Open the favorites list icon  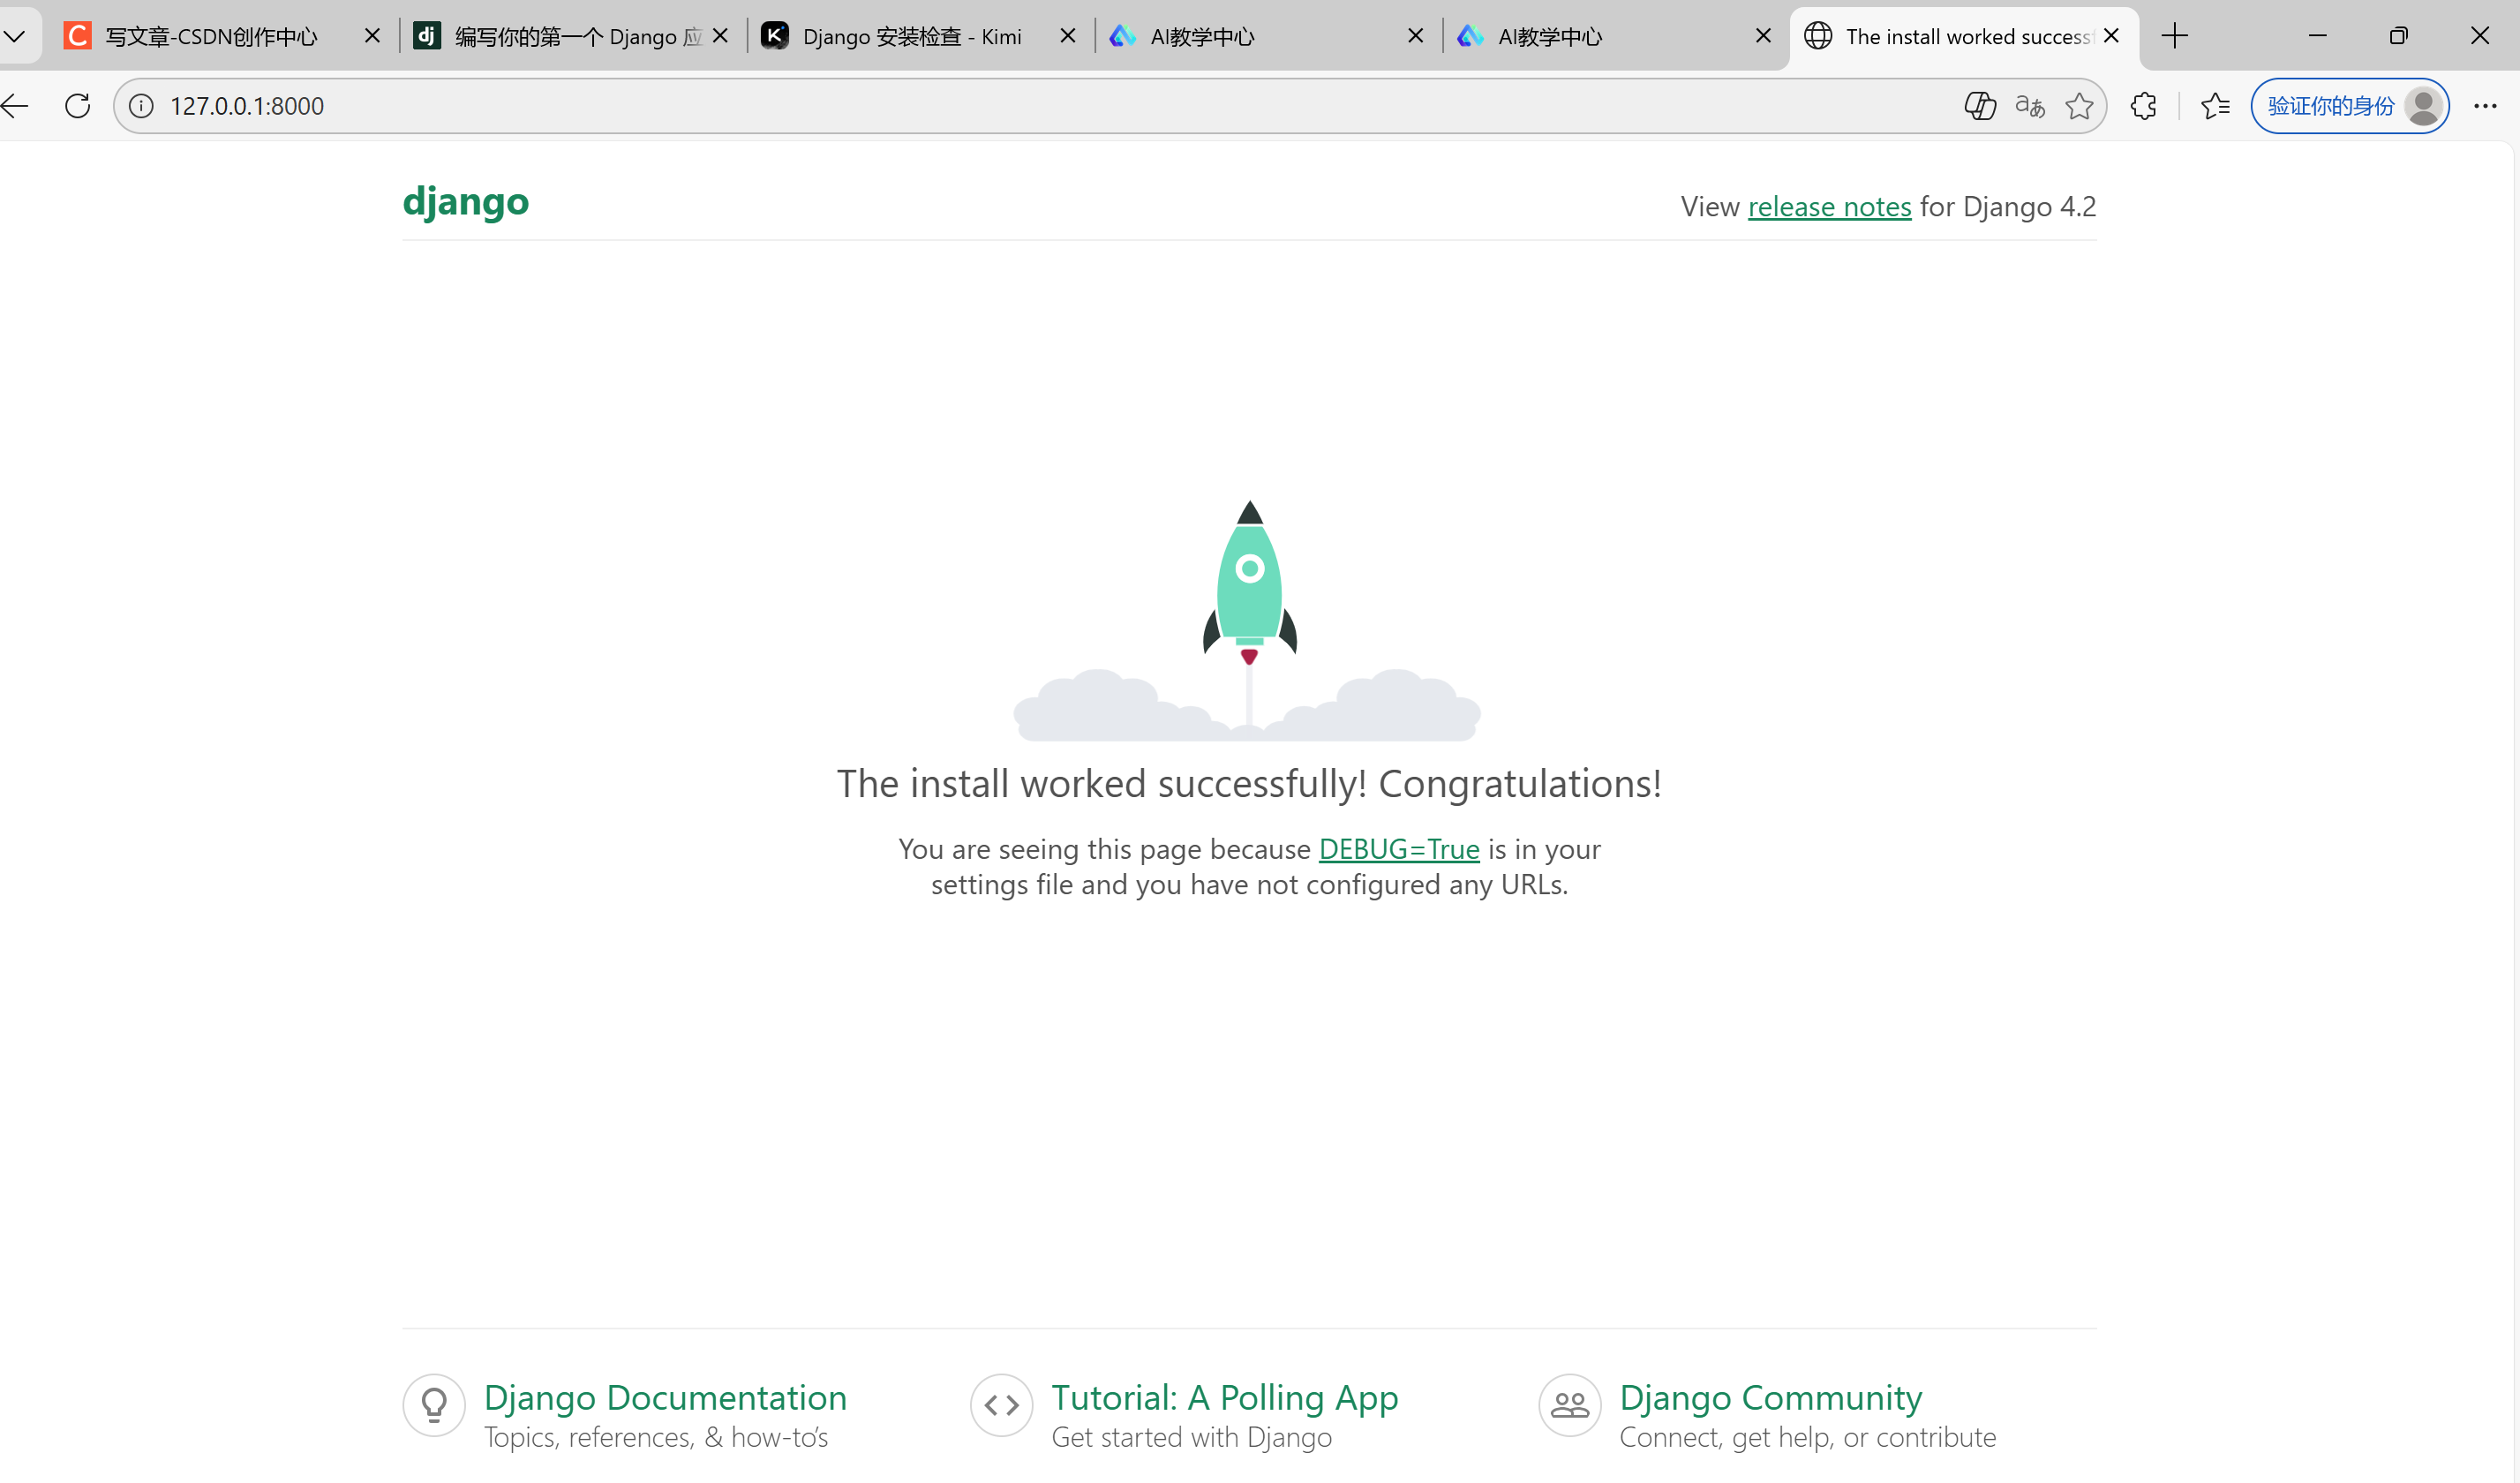pyautogui.click(x=2215, y=106)
